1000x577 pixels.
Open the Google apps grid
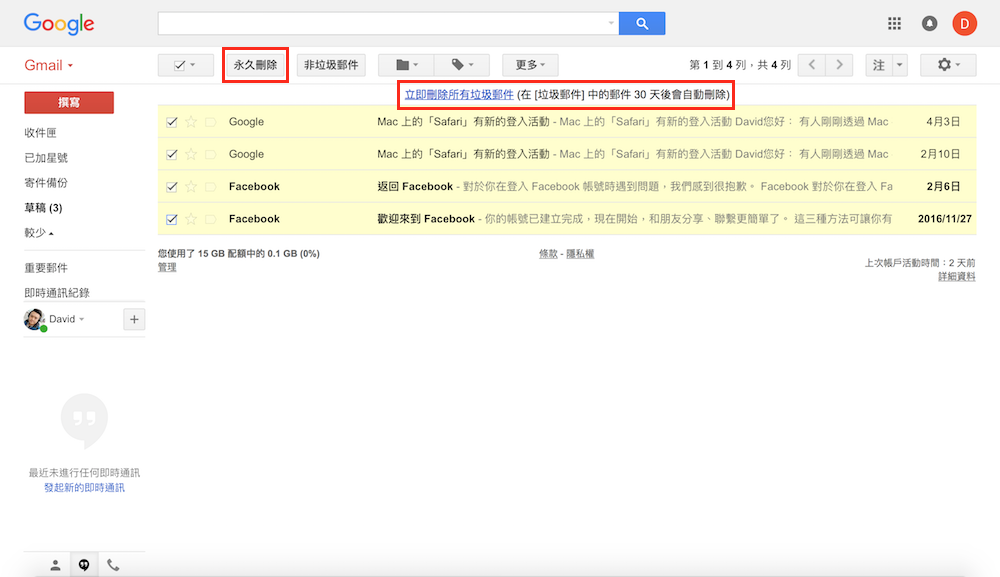894,24
